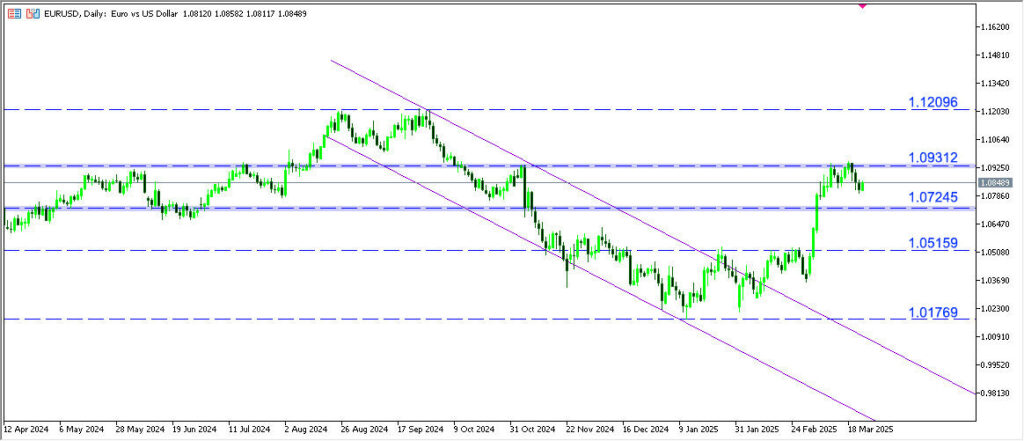Click the 1.13420 price axis value
The height and width of the screenshot is (441, 1024).
996,83
